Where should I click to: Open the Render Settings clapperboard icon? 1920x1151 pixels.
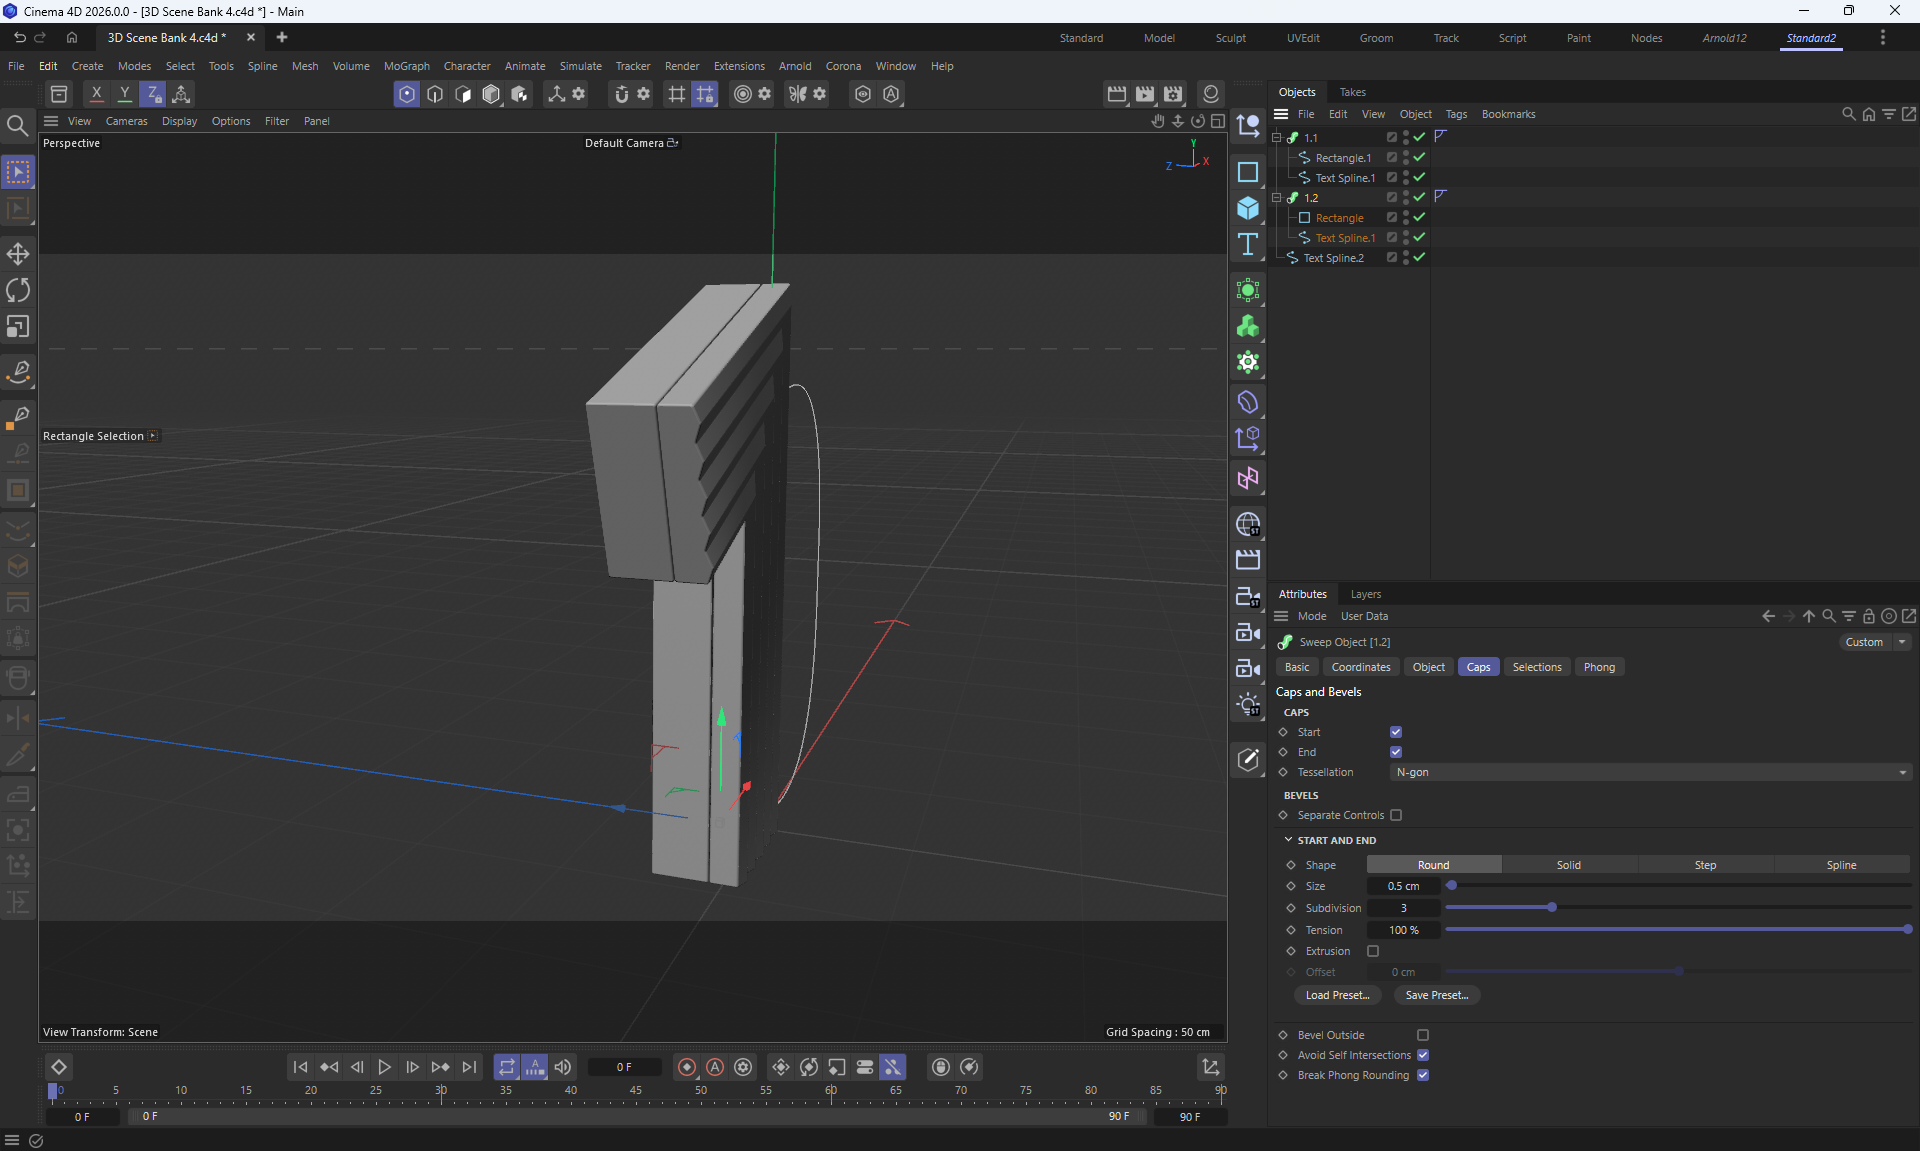pos(1172,94)
